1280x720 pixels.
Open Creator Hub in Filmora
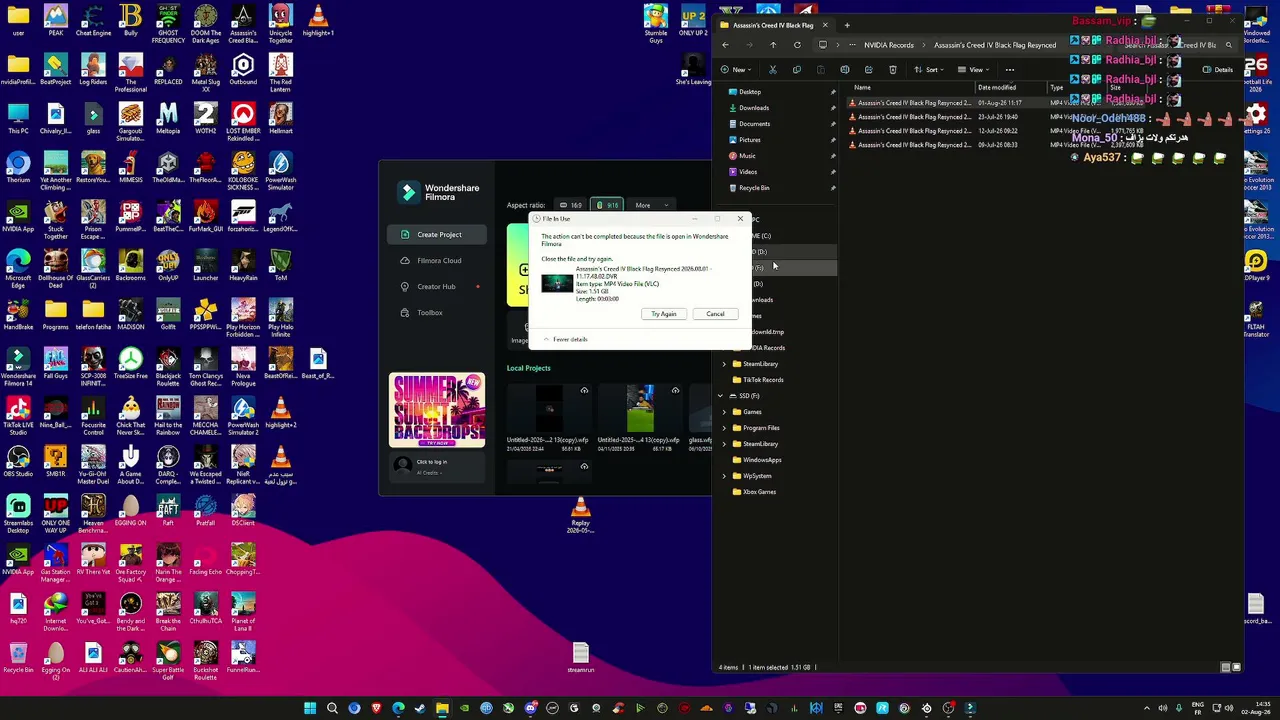click(439, 286)
